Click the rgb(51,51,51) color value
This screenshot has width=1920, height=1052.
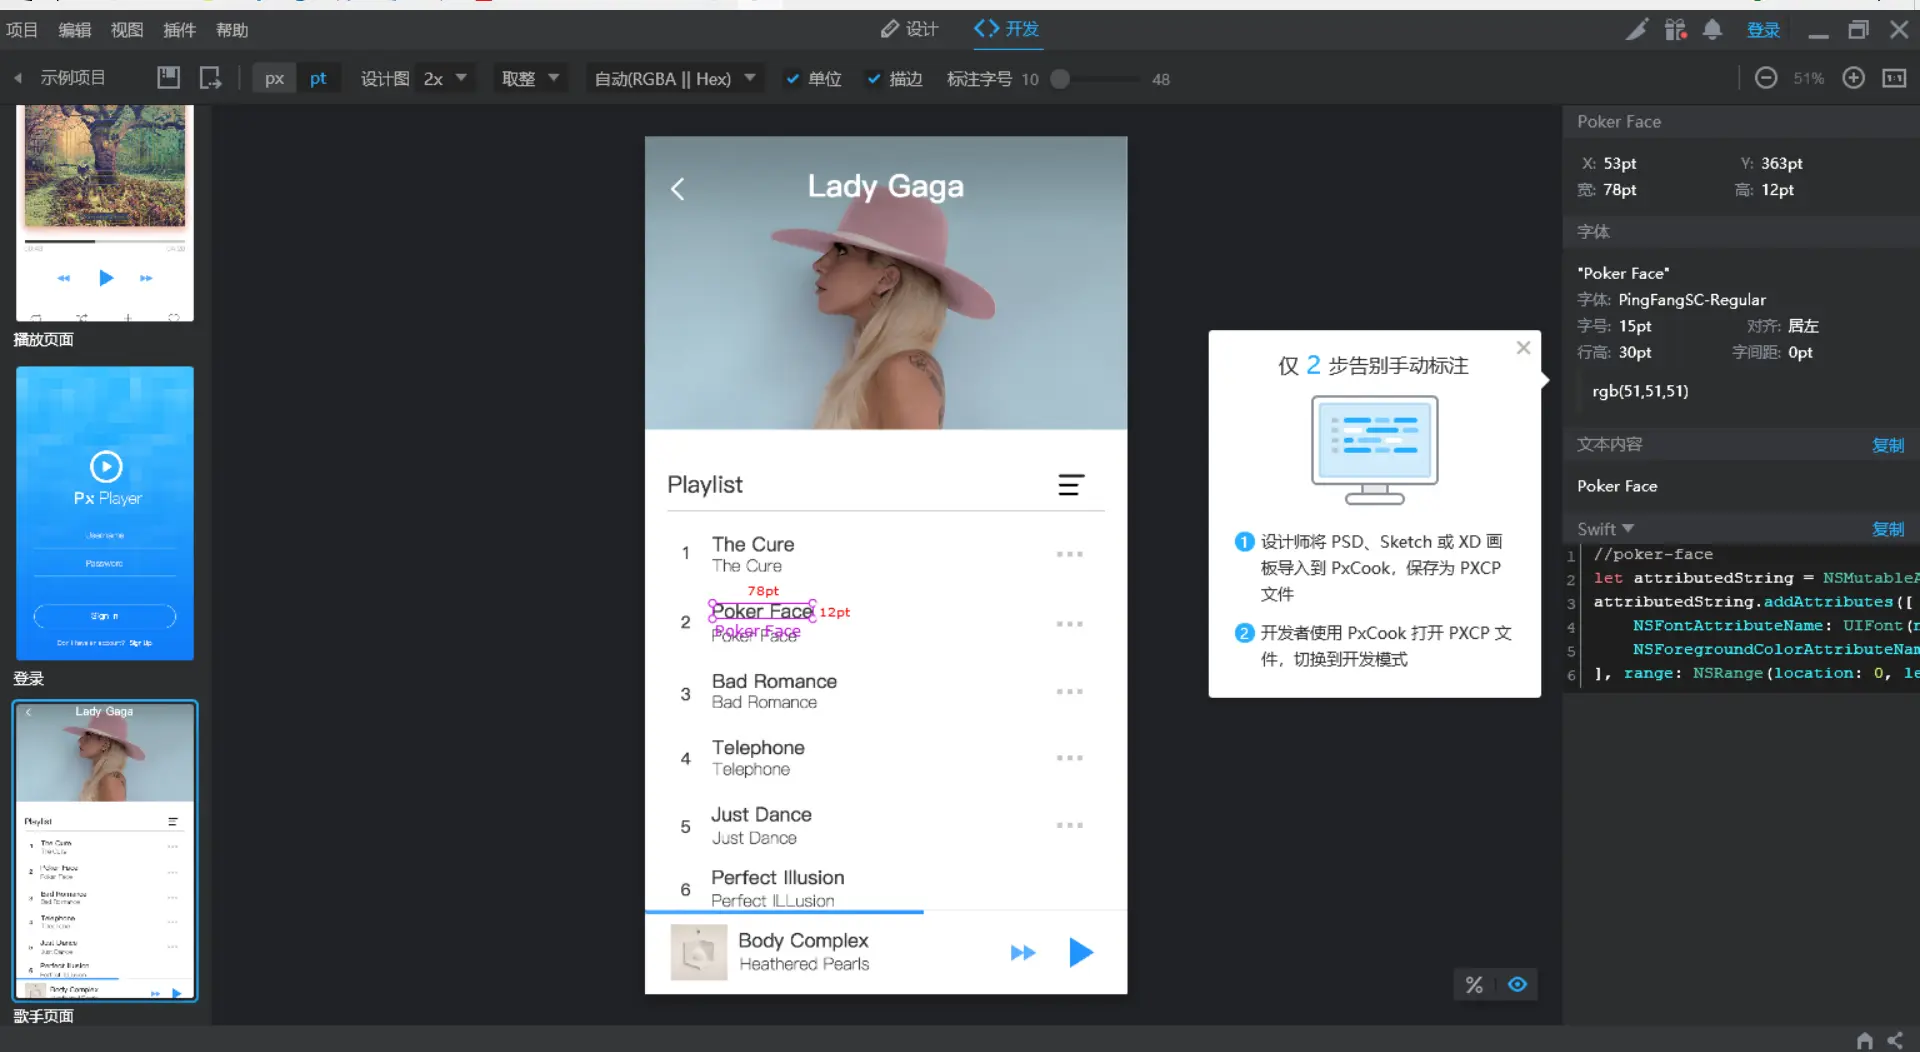(x=1640, y=391)
